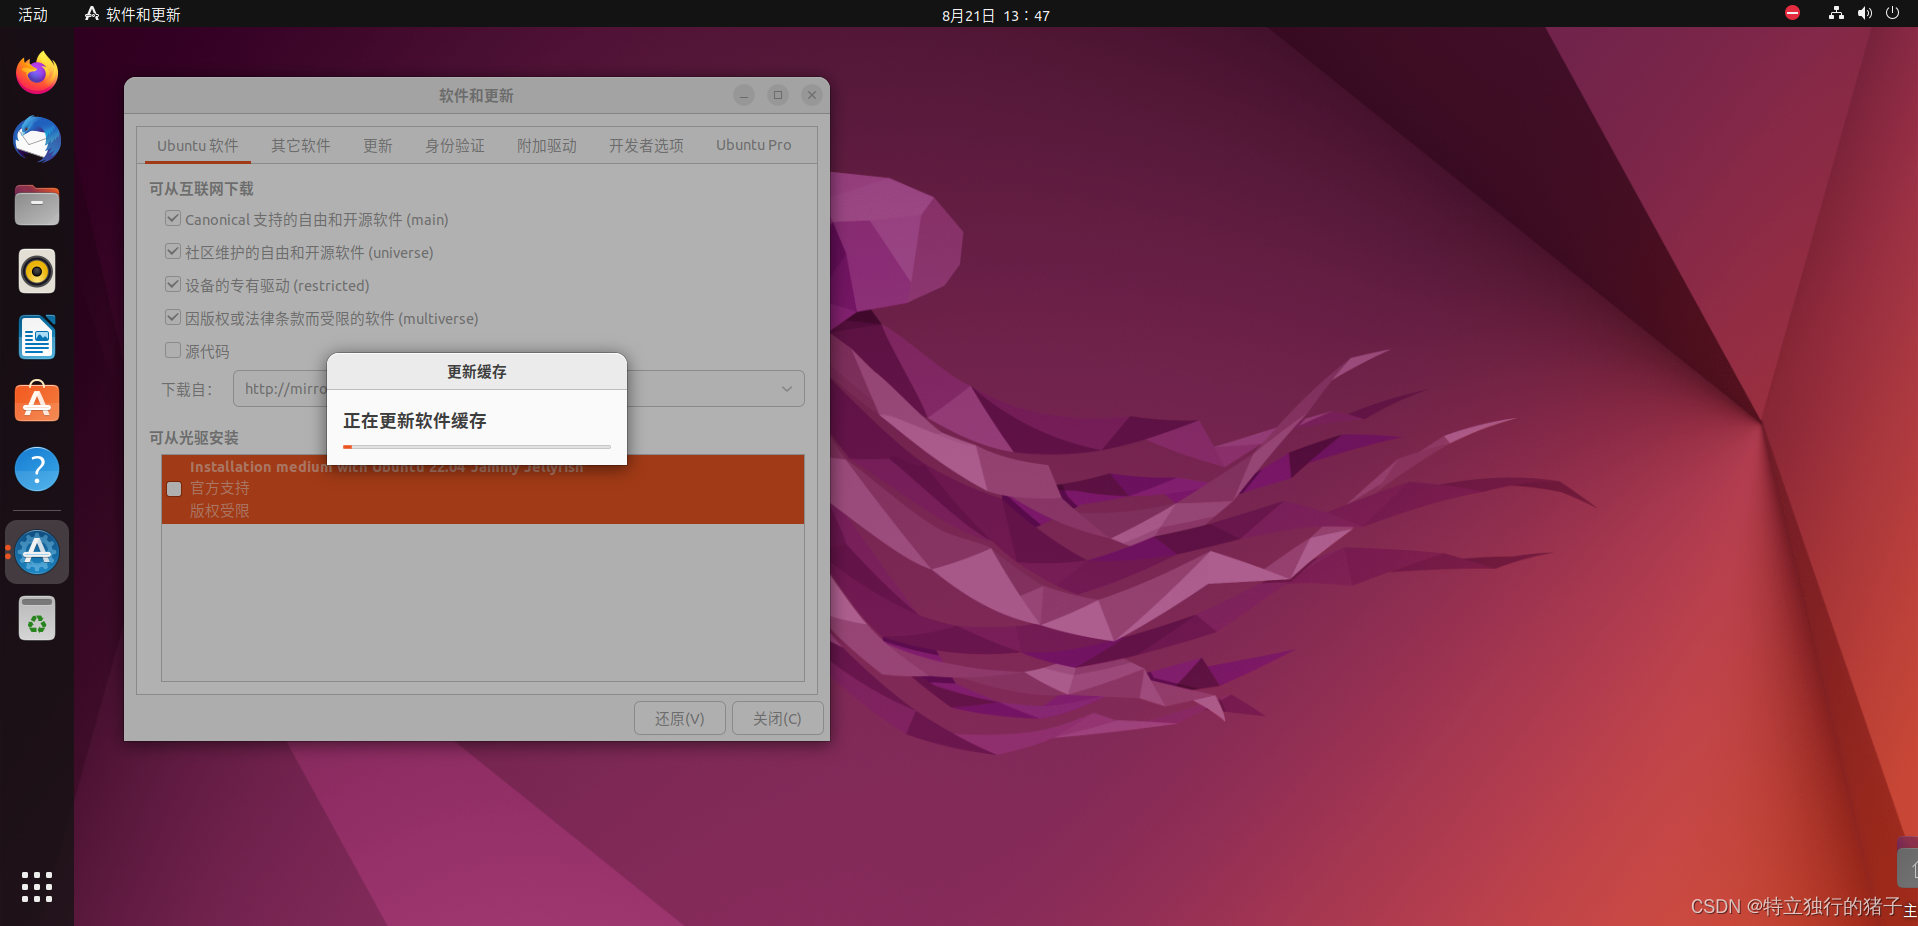Viewport: 1918px width, 926px height.
Task: Click the clock showing 8月21日 13:47
Action: pos(996,15)
